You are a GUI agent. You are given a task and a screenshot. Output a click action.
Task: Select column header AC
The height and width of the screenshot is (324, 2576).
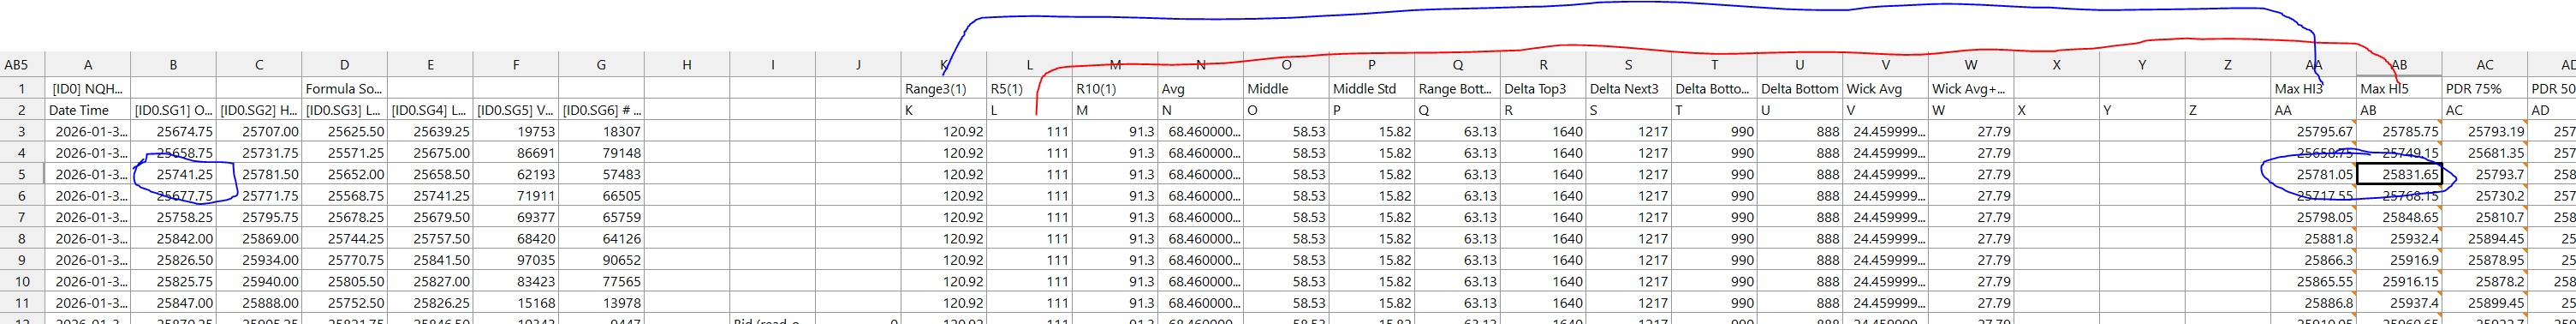[x=2485, y=65]
